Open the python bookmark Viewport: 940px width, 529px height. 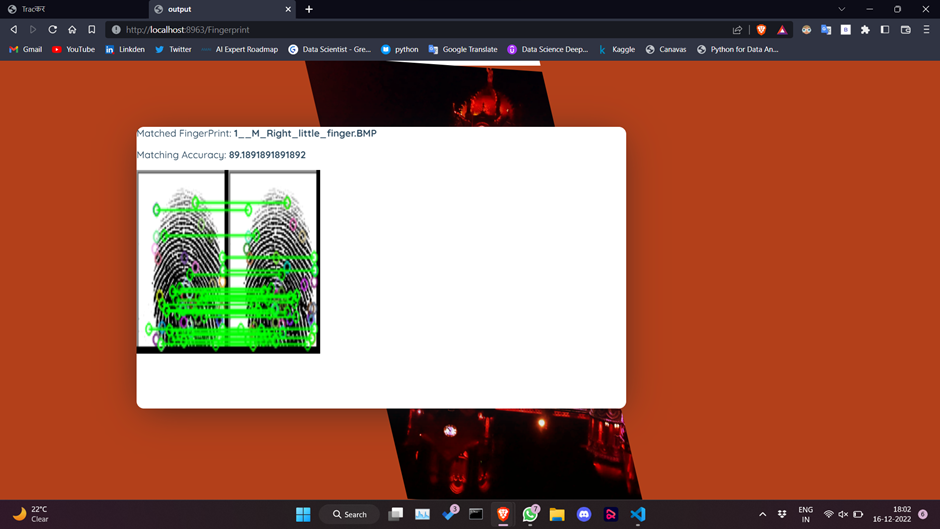pyautogui.click(x=400, y=49)
